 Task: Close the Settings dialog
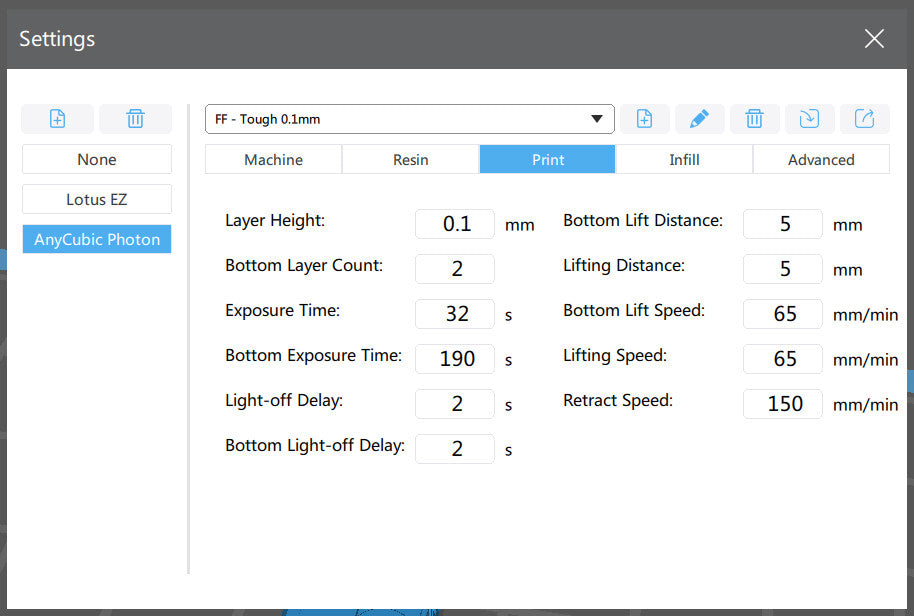874,39
